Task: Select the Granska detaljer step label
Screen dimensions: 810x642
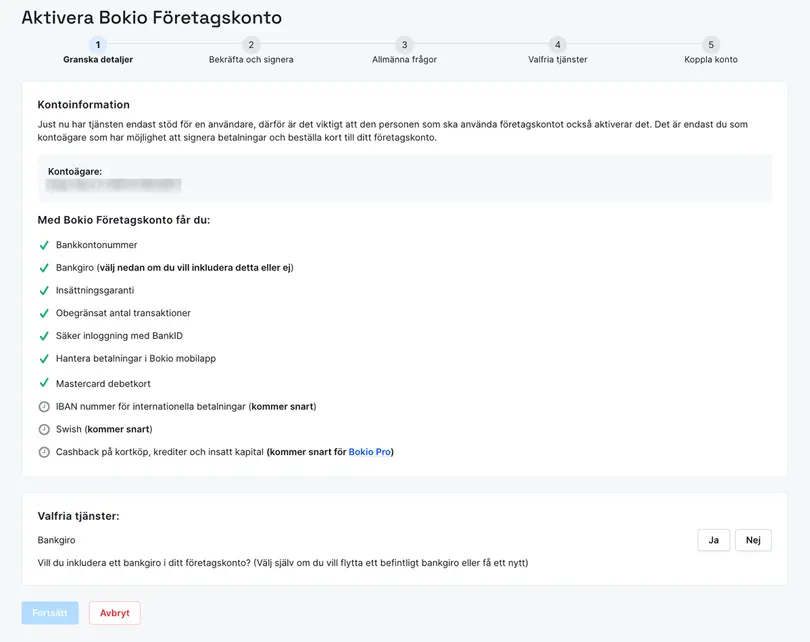Action: [x=98, y=59]
